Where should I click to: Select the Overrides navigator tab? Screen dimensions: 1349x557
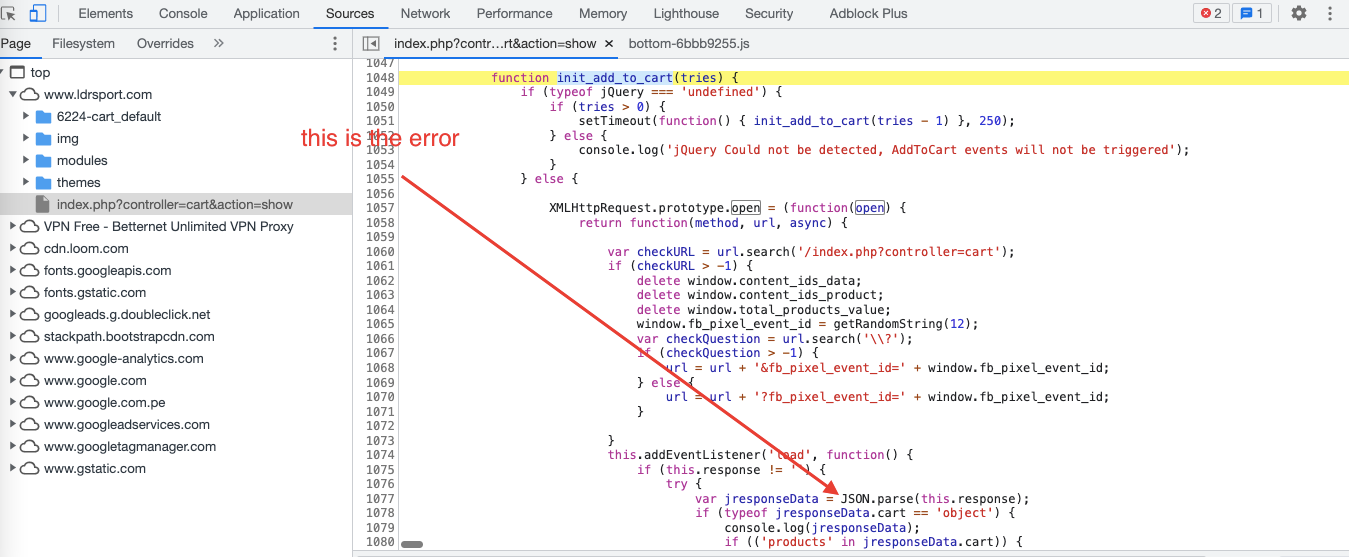click(165, 44)
